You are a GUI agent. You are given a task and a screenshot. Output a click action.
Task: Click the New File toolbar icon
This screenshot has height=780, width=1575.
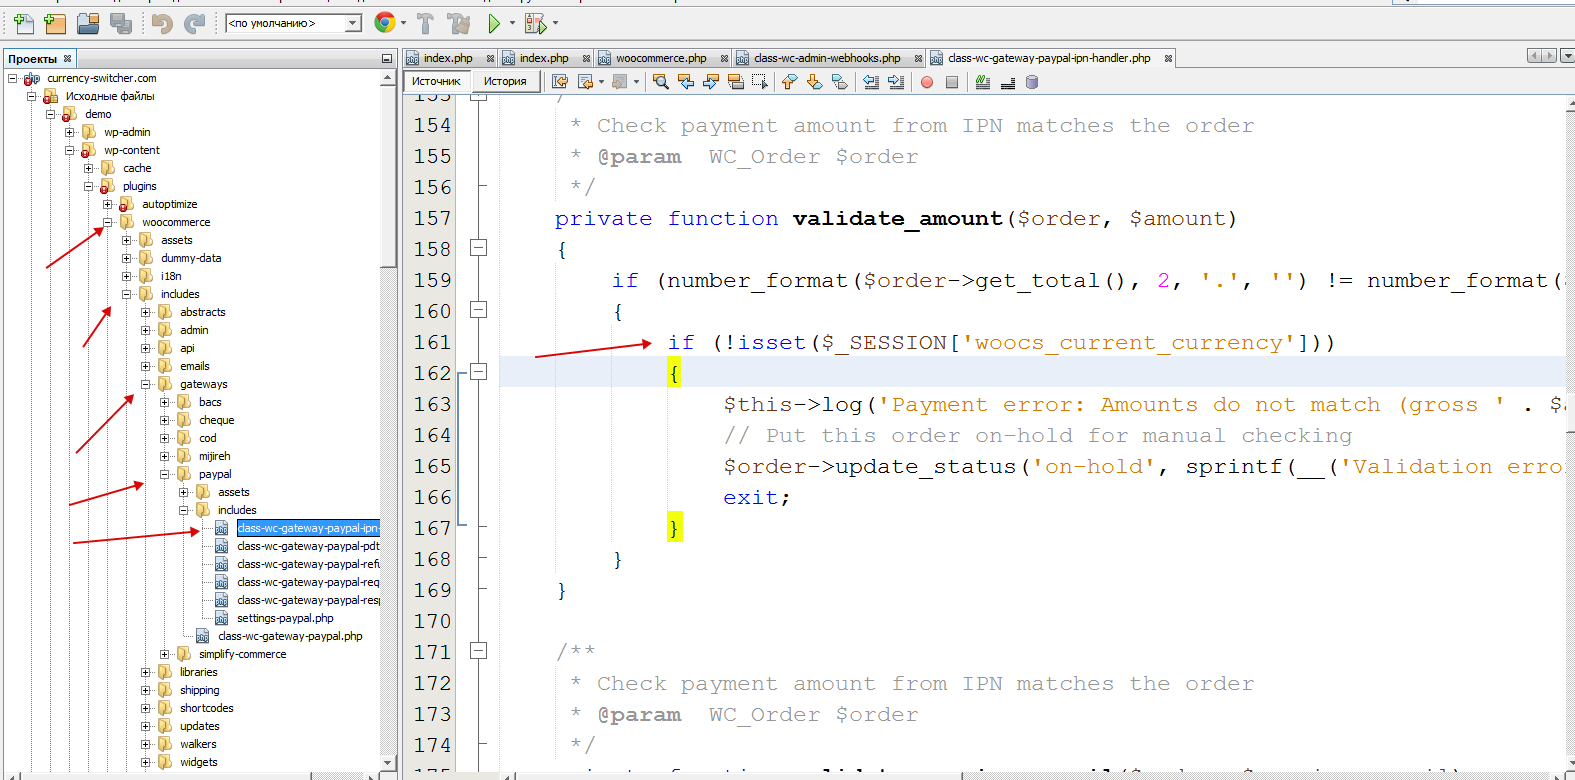(23, 22)
